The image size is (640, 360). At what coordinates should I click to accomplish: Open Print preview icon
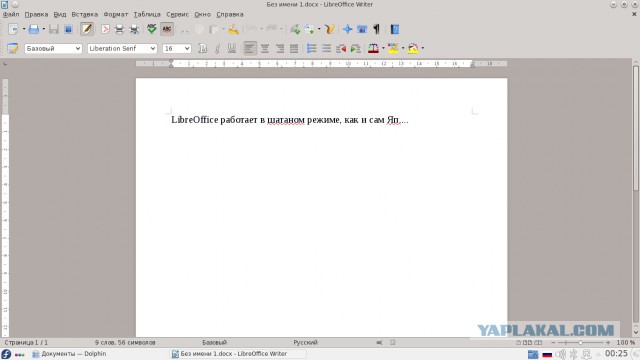pyautogui.click(x=134, y=29)
